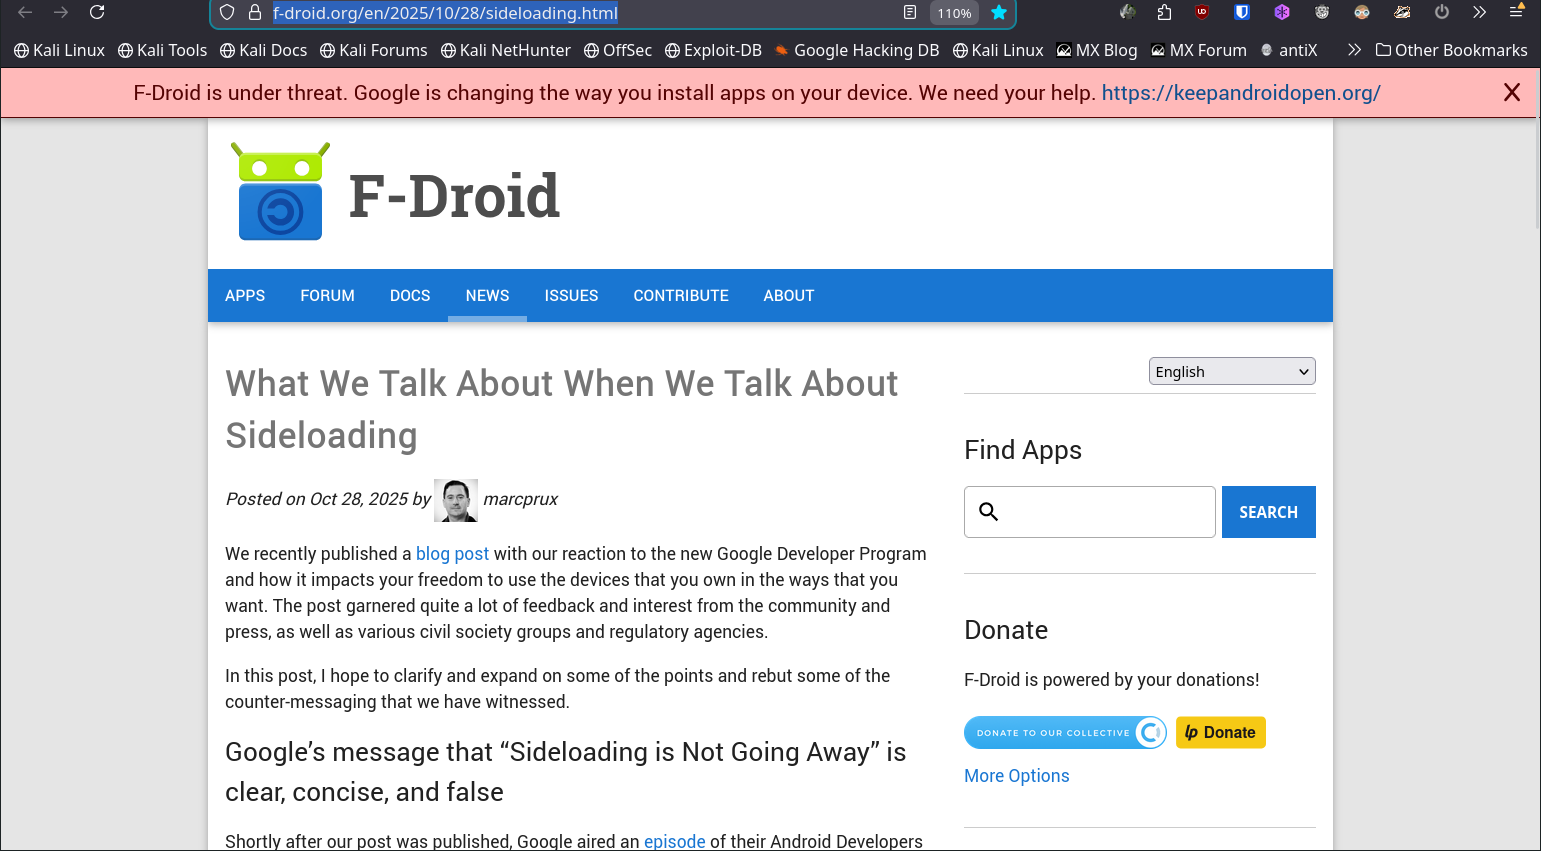Expand hidden bookmarks toolbar overflow chevron
Screen dimensions: 1541x851
(1354, 50)
